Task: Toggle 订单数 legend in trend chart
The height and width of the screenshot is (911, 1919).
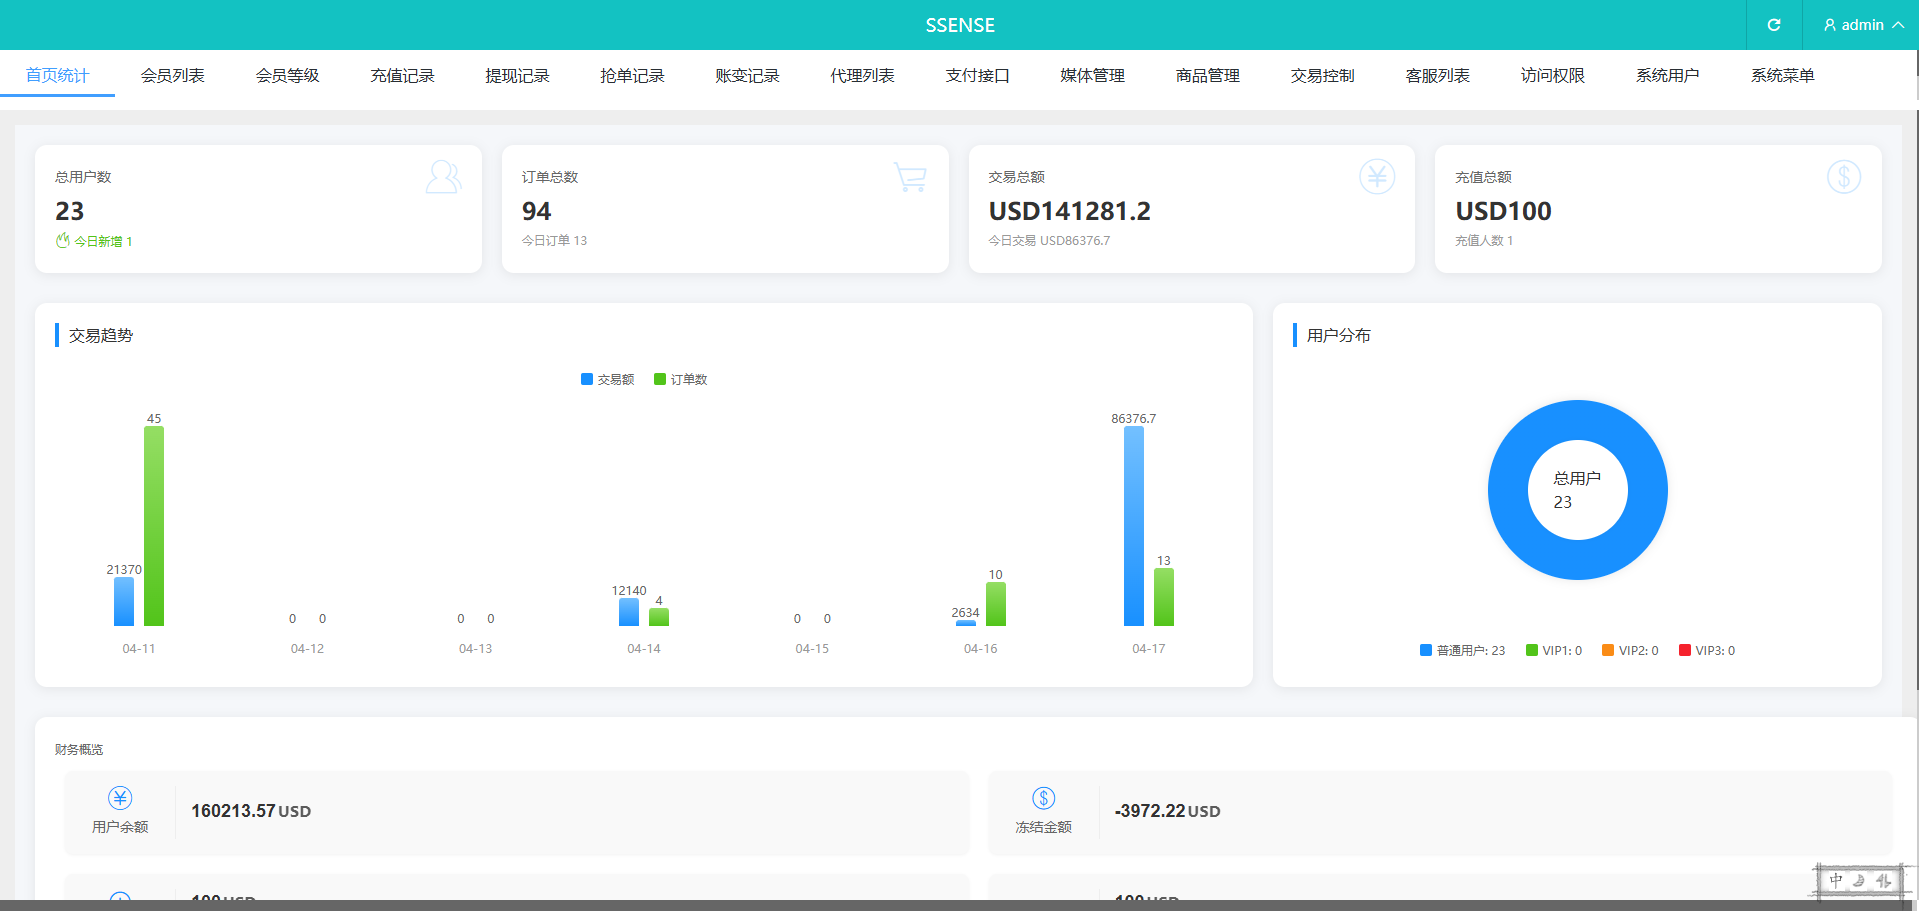Action: point(681,379)
